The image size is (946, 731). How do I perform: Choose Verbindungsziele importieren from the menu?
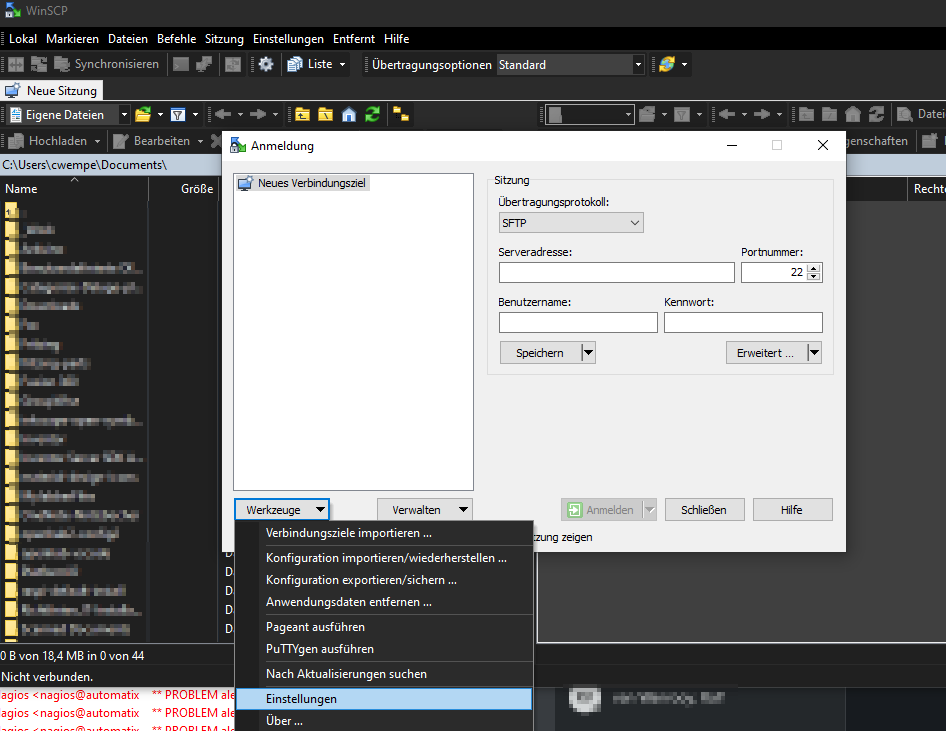pos(384,533)
